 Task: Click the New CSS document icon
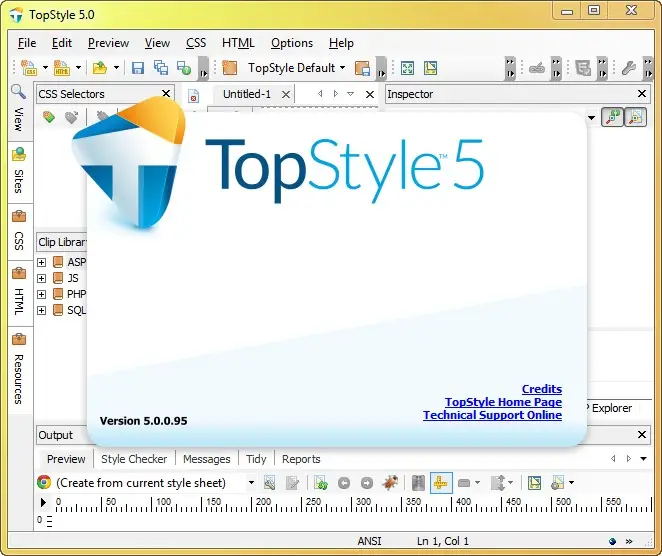click(x=29, y=68)
